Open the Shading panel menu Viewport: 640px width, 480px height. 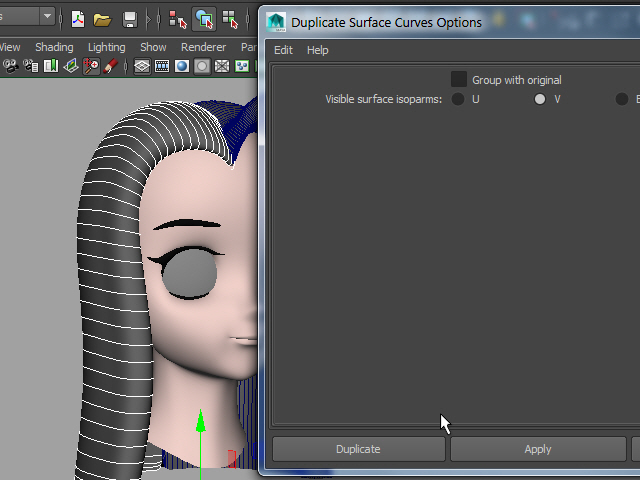[54, 47]
